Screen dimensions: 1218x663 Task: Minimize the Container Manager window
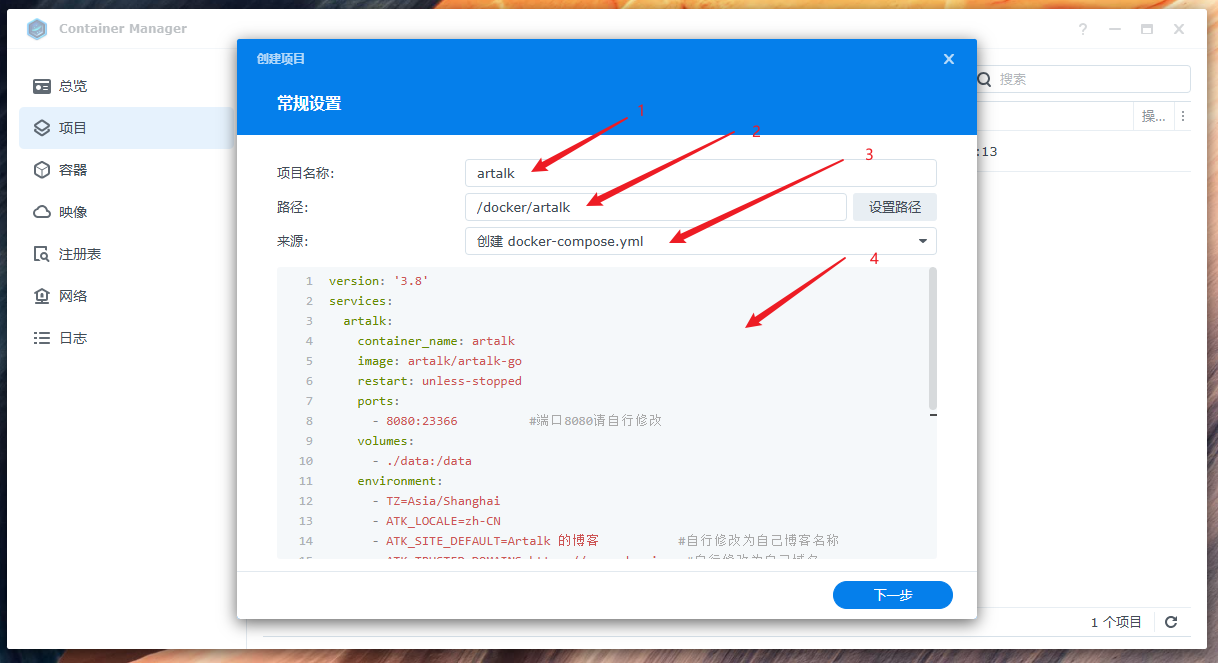1115,29
